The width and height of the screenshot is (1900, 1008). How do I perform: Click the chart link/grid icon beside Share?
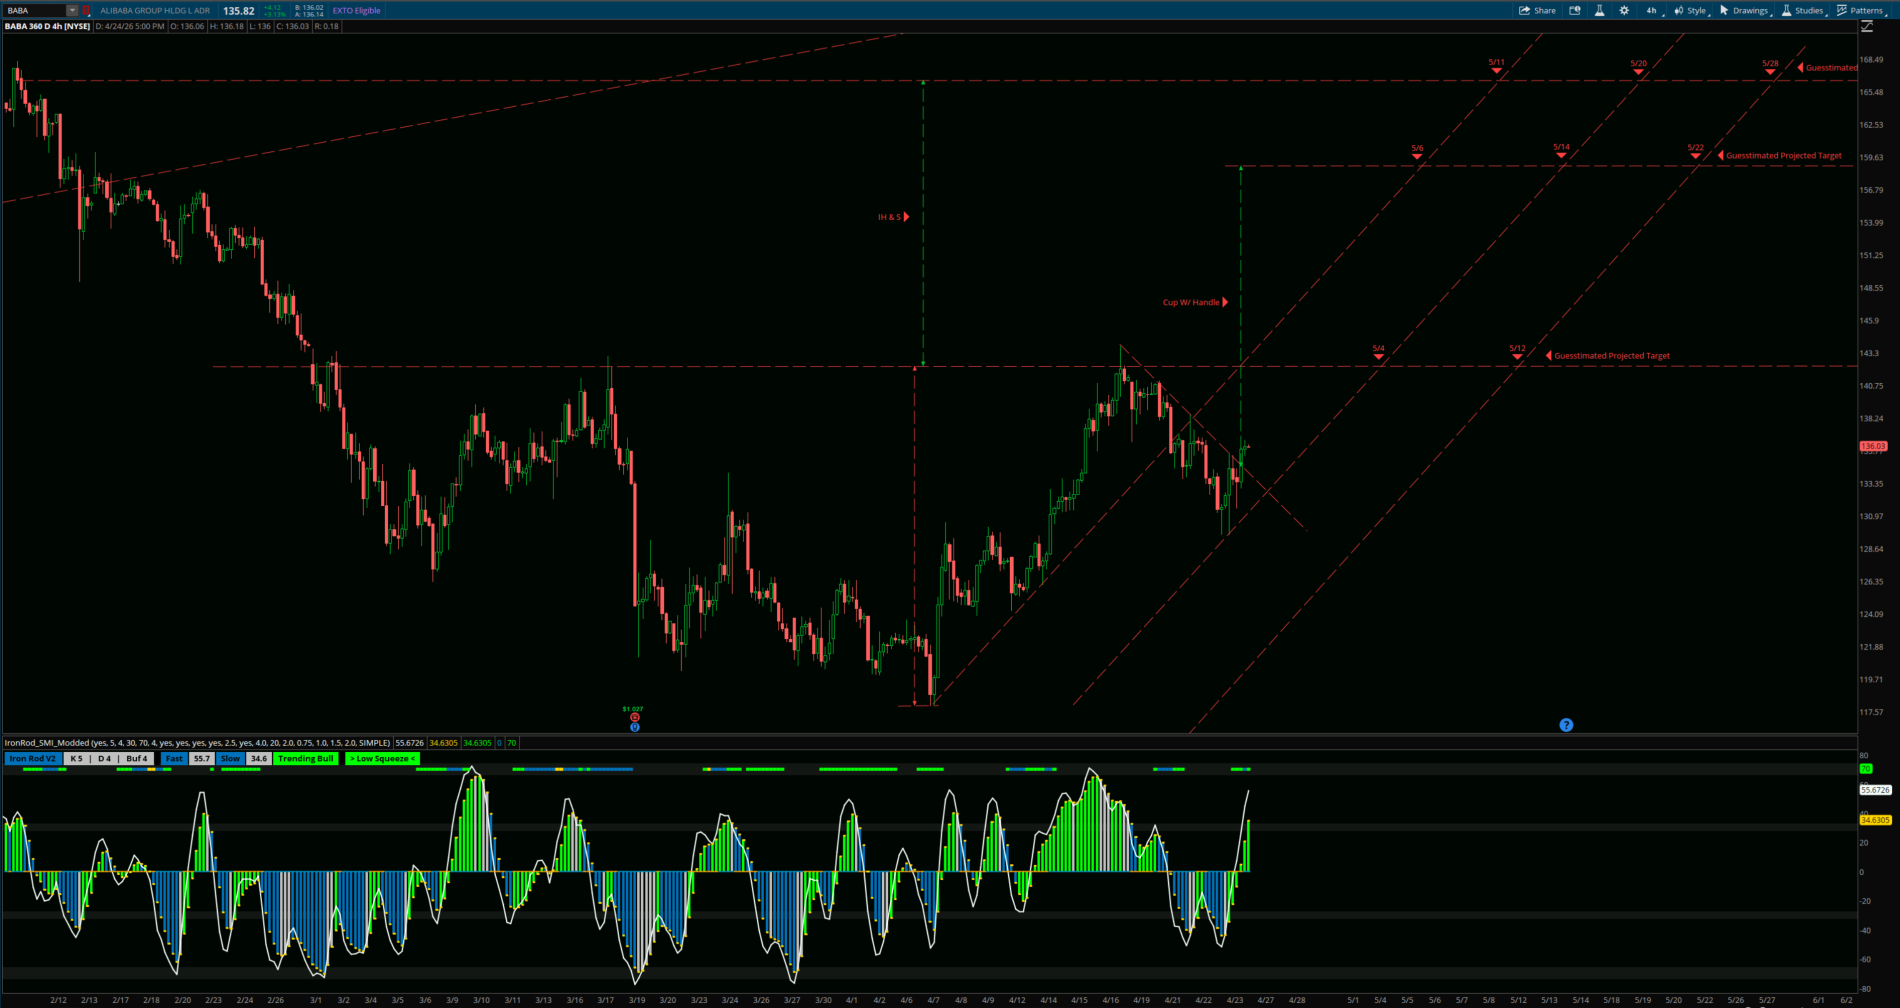pos(1575,10)
